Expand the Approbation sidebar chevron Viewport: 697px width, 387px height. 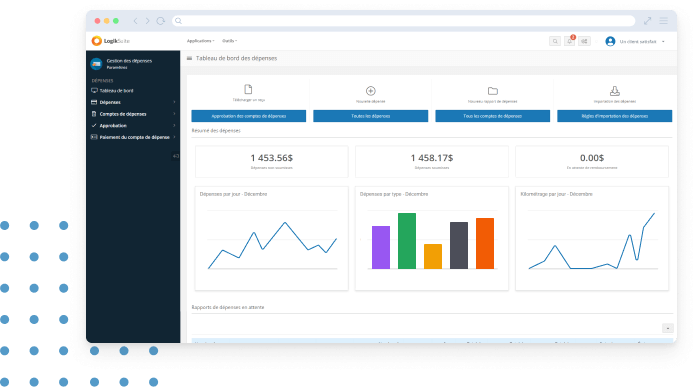point(174,126)
